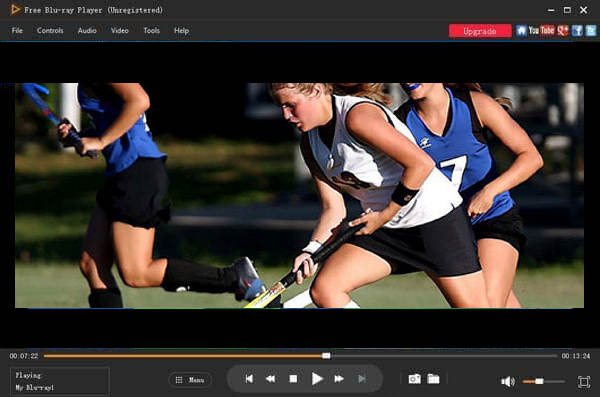Click the volume slider track
The height and width of the screenshot is (397, 600).
click(544, 381)
